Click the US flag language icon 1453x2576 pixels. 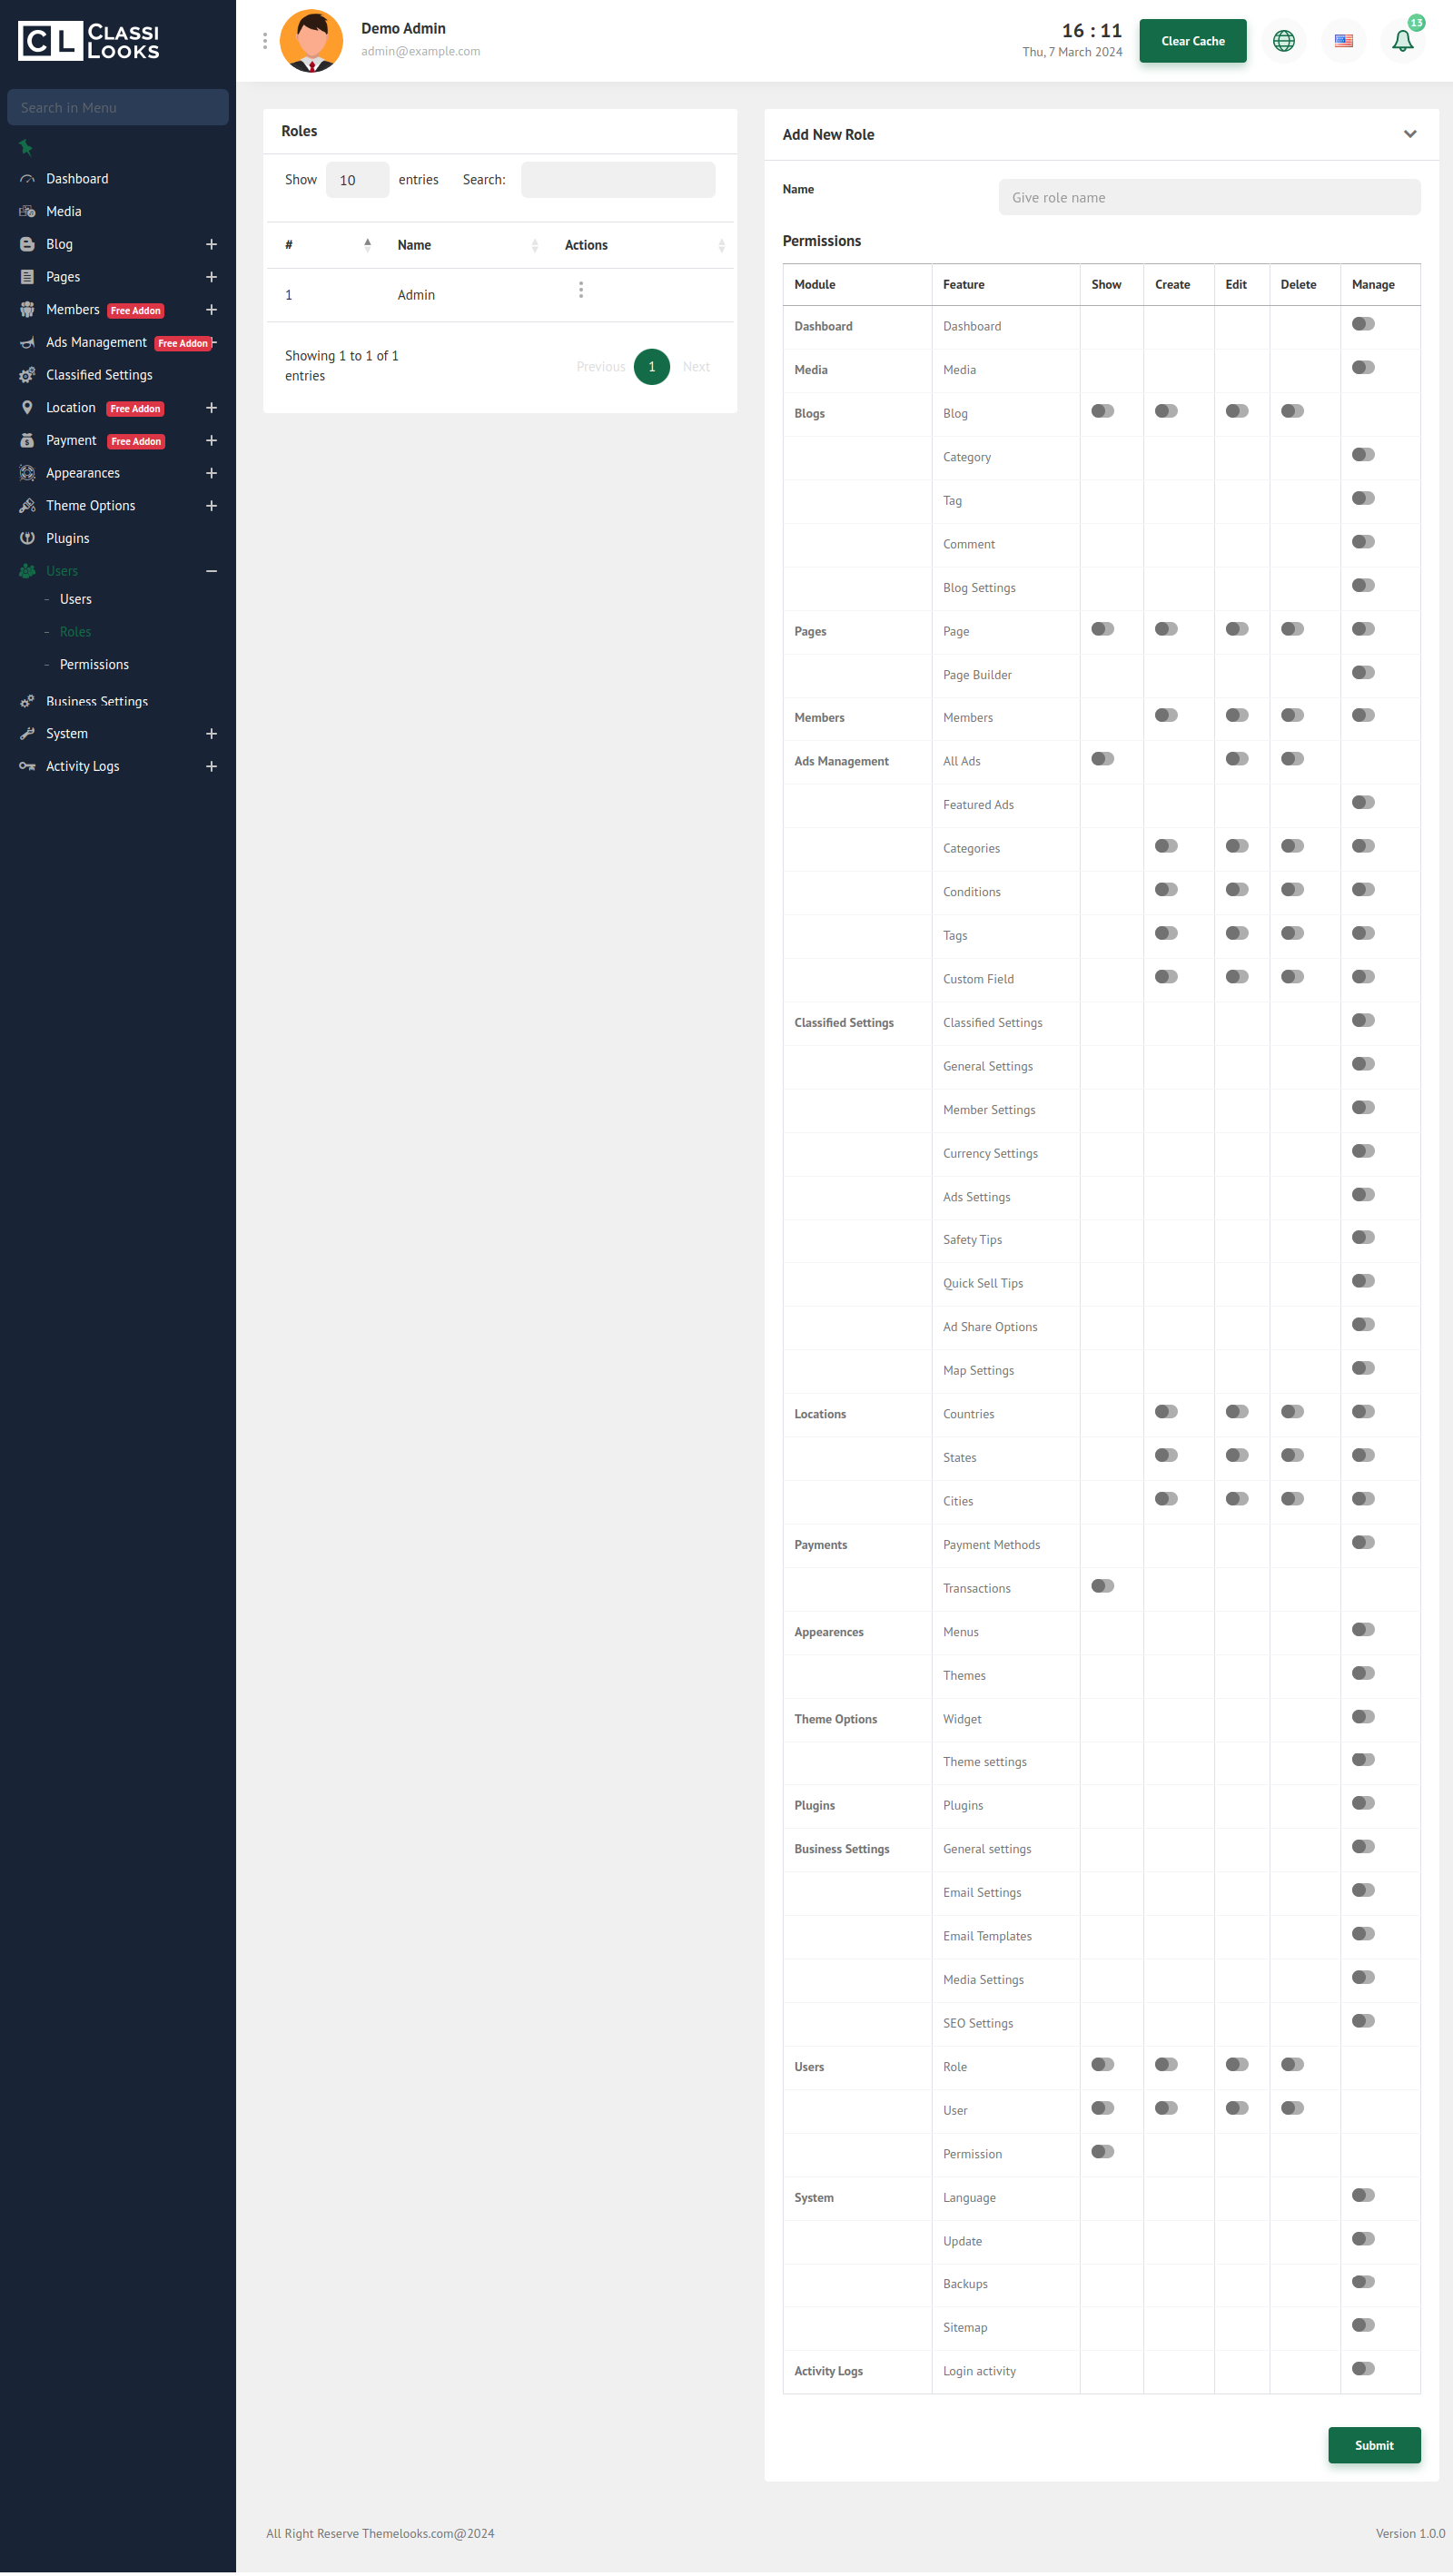1343,41
